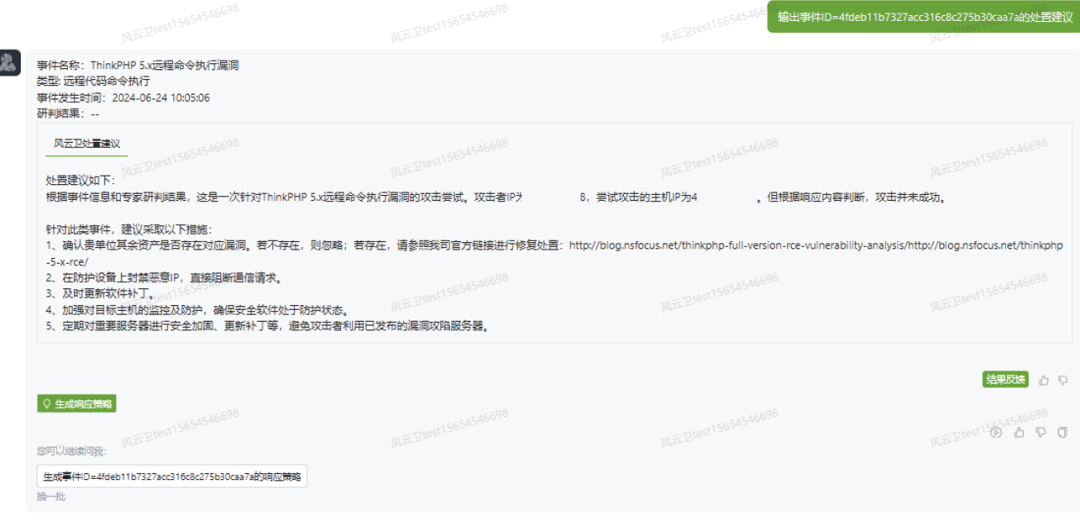Click the 生成响应策略 button
The image size is (1080, 521).
click(x=76, y=405)
